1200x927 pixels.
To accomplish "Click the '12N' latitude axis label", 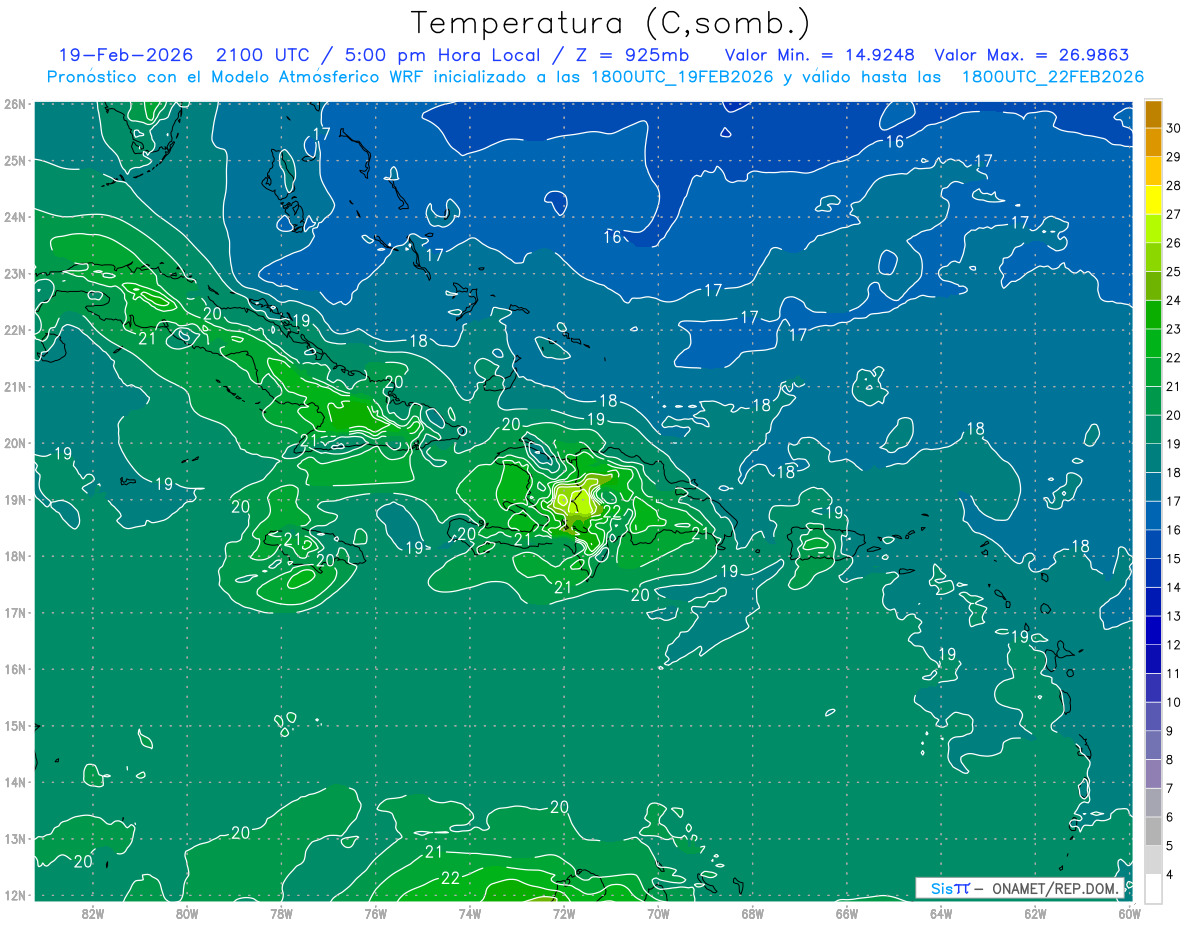I will [x=14, y=895].
